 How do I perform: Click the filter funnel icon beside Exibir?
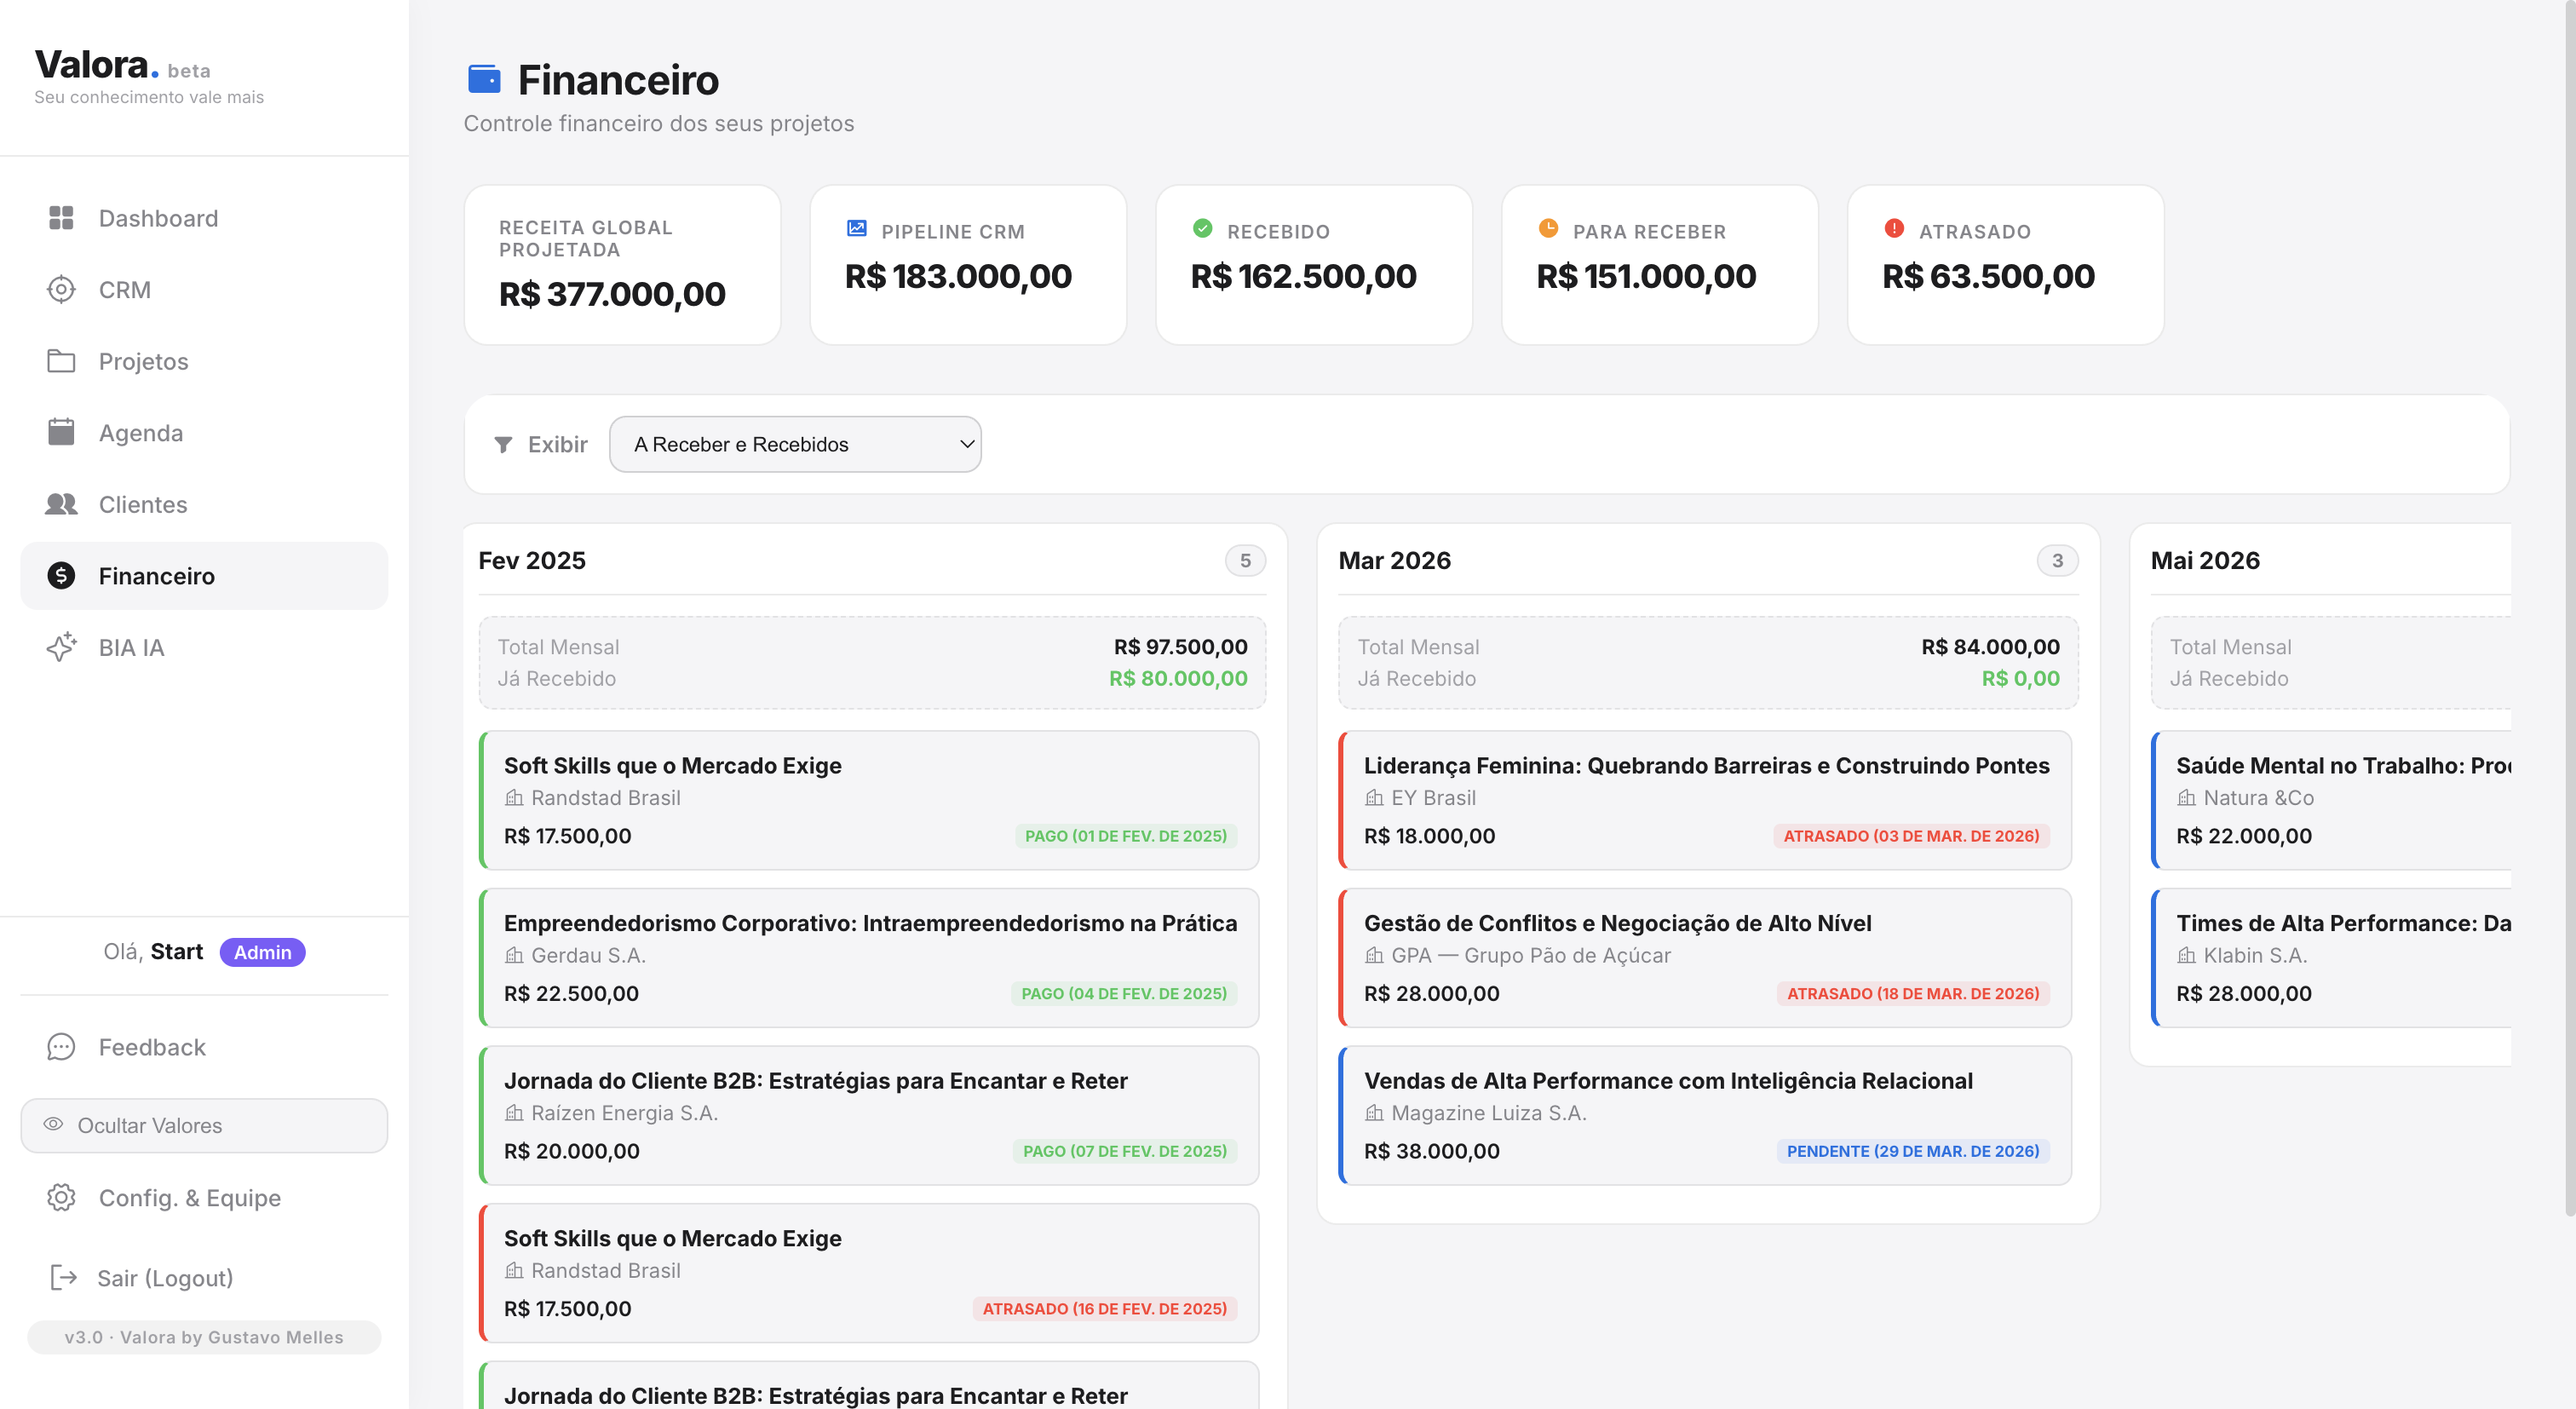click(x=503, y=445)
